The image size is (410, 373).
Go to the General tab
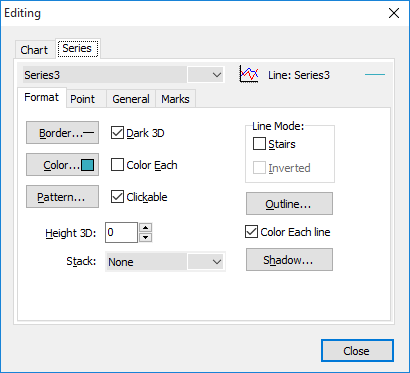tap(131, 99)
